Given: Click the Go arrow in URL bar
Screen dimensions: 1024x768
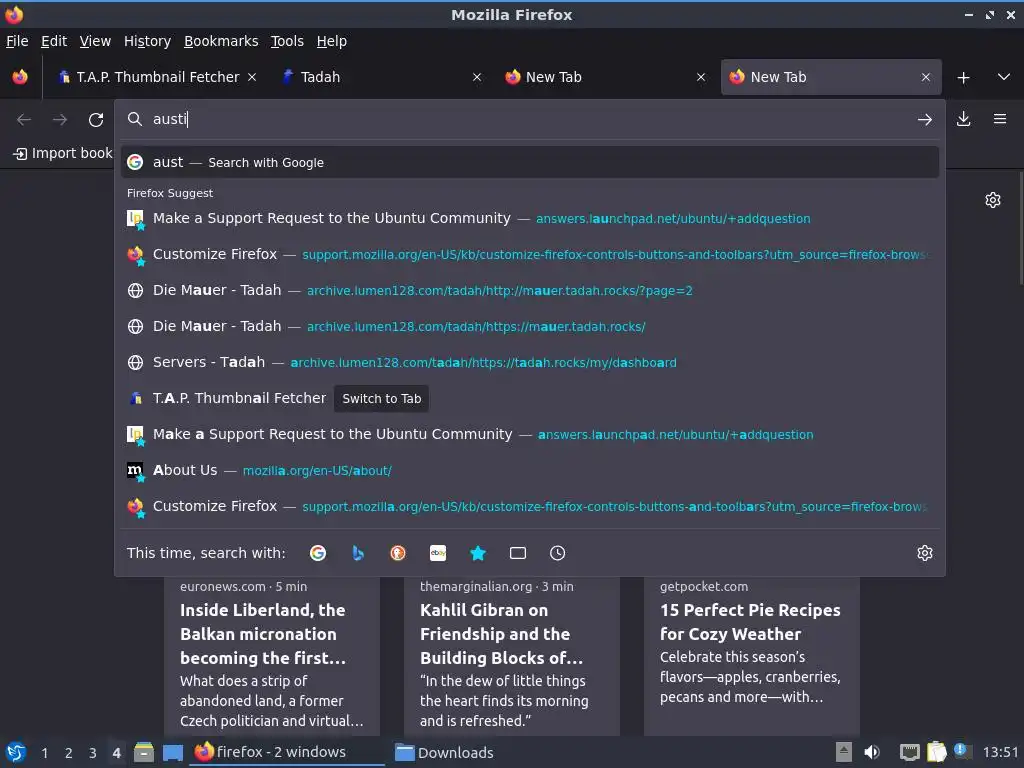Looking at the screenshot, I should tap(924, 120).
